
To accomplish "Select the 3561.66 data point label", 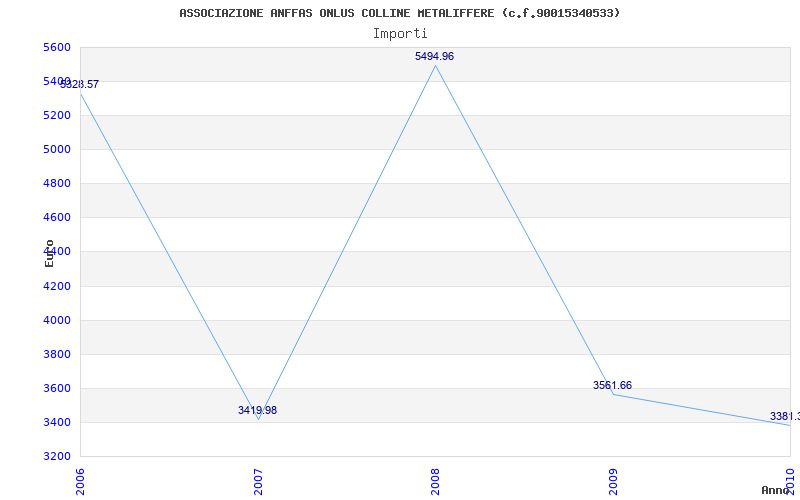I will [x=612, y=385].
